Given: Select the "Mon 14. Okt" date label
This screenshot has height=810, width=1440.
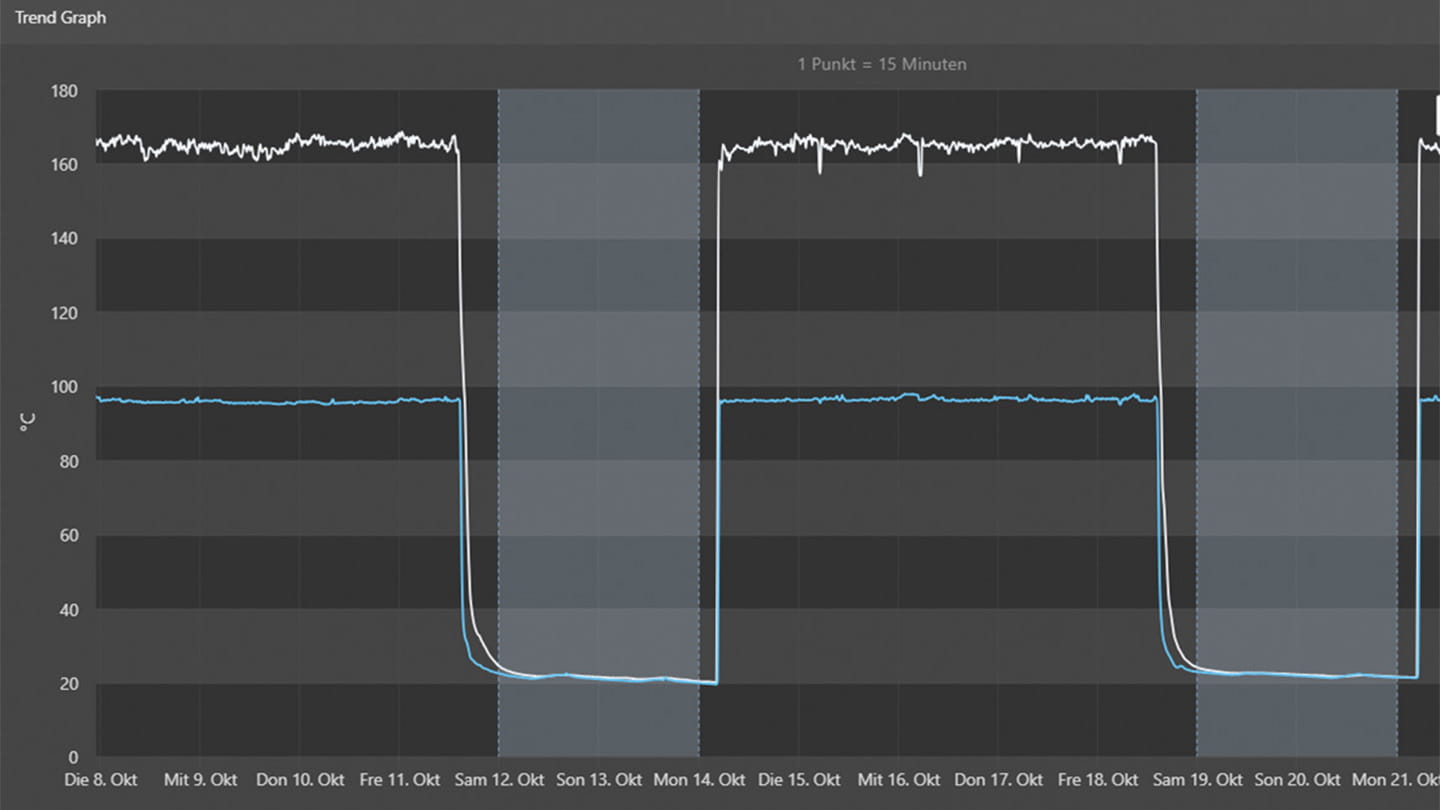Looking at the screenshot, I should point(699,780).
